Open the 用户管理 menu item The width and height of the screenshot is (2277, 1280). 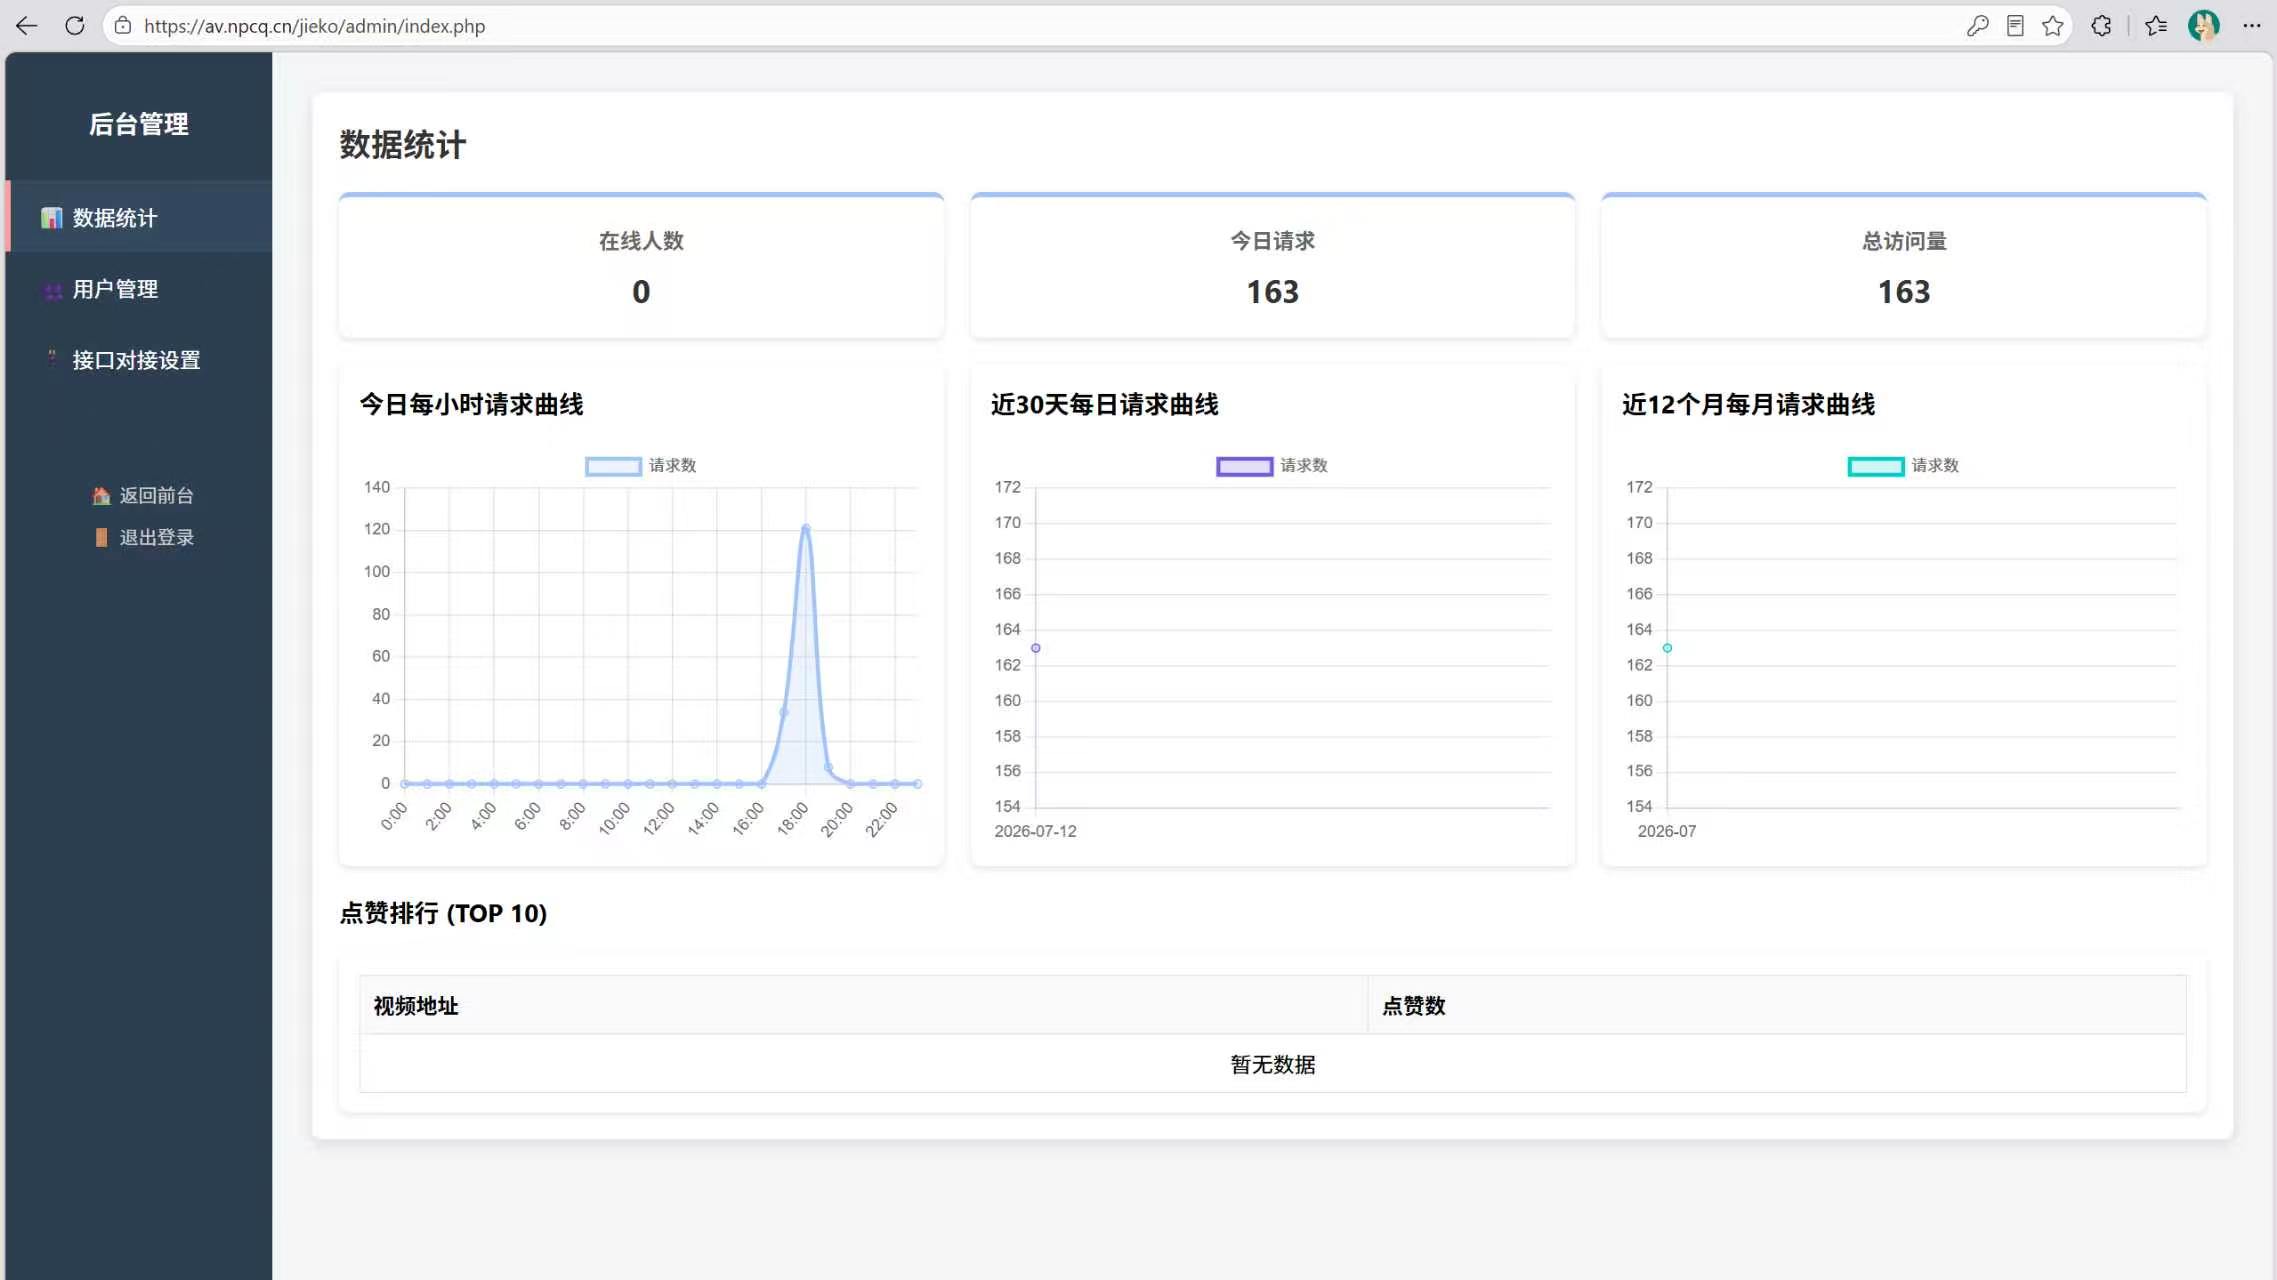(139, 289)
